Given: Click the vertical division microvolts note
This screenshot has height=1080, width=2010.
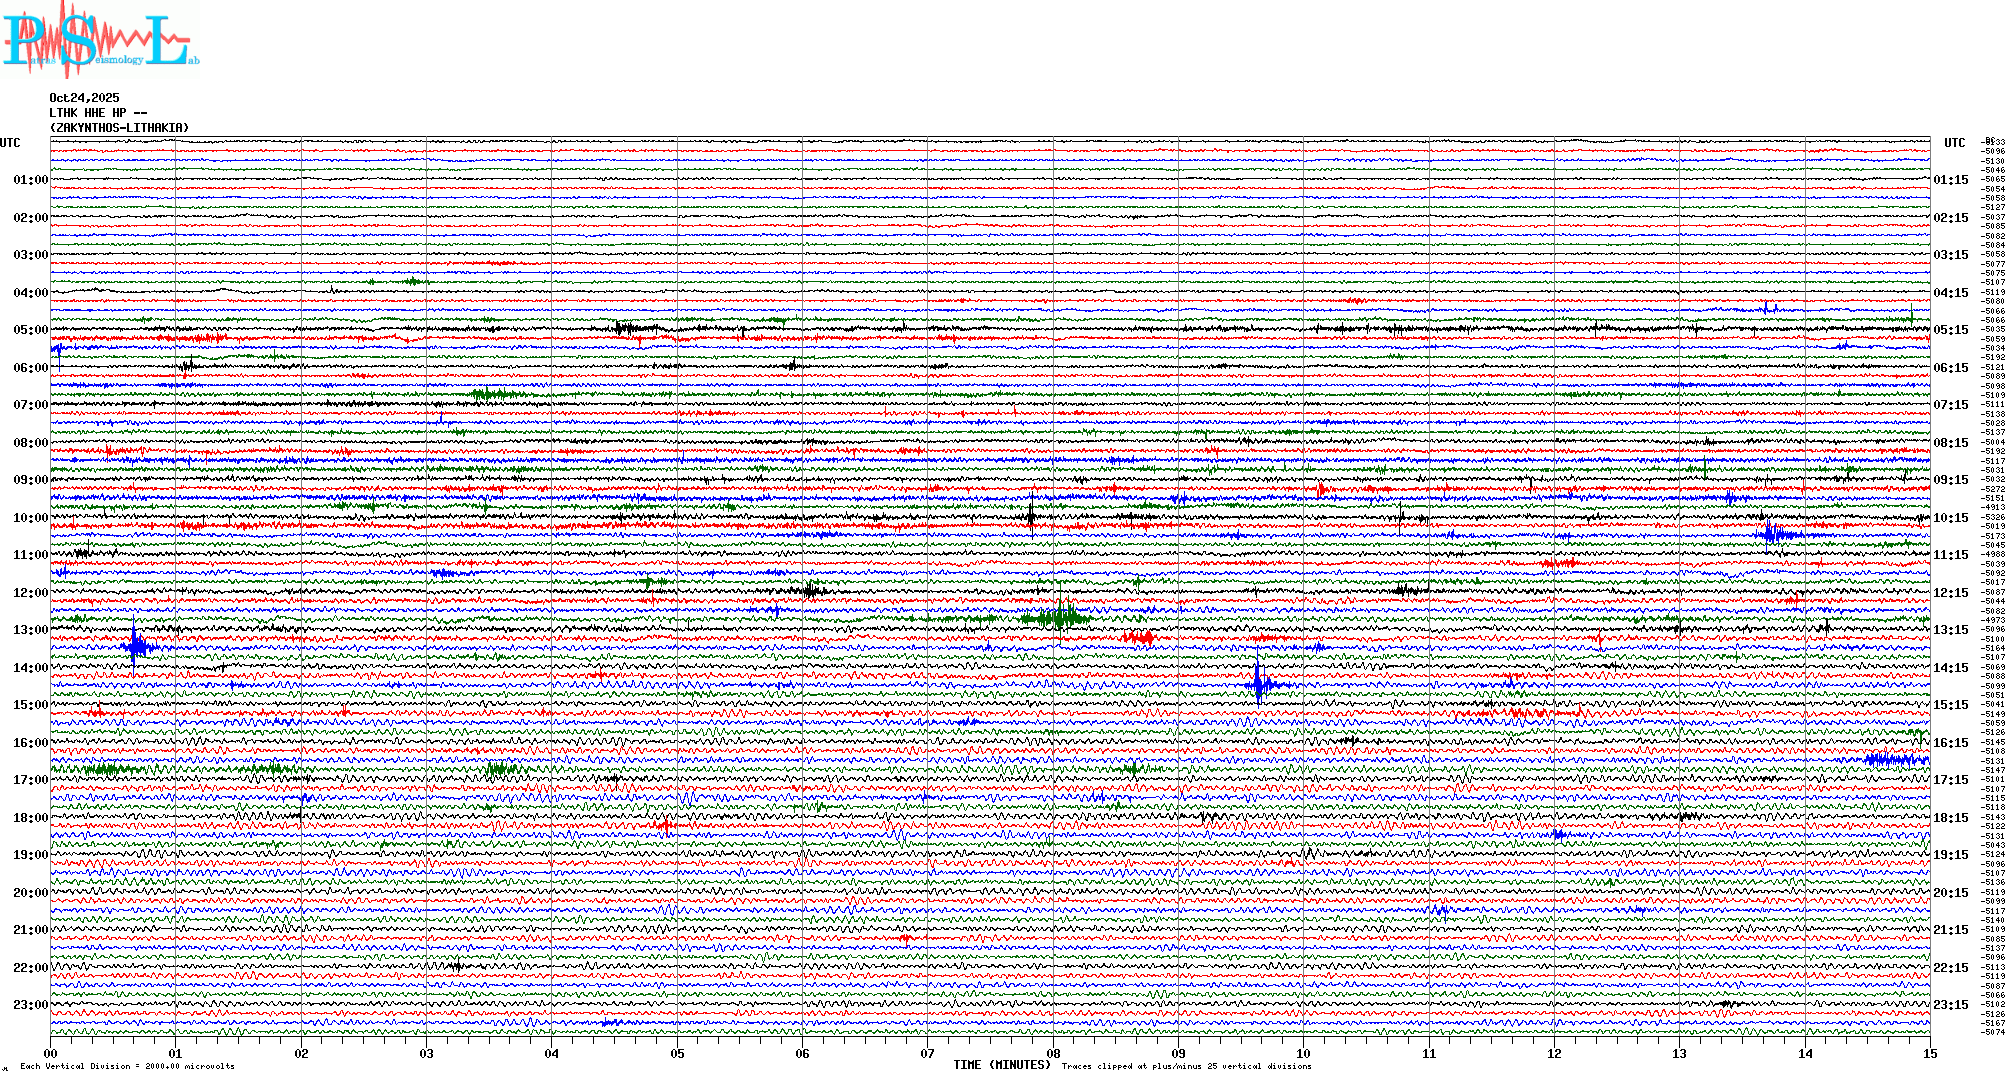Looking at the screenshot, I should [127, 1066].
